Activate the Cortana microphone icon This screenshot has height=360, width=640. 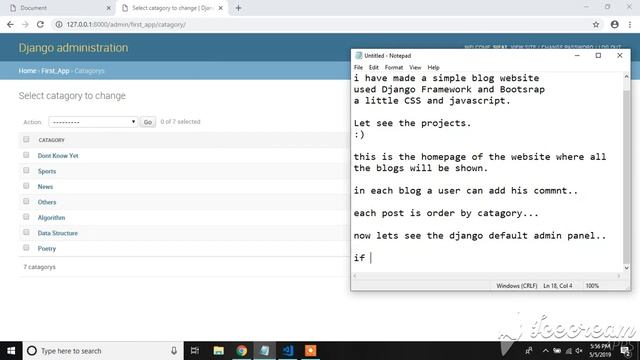tap(174, 351)
